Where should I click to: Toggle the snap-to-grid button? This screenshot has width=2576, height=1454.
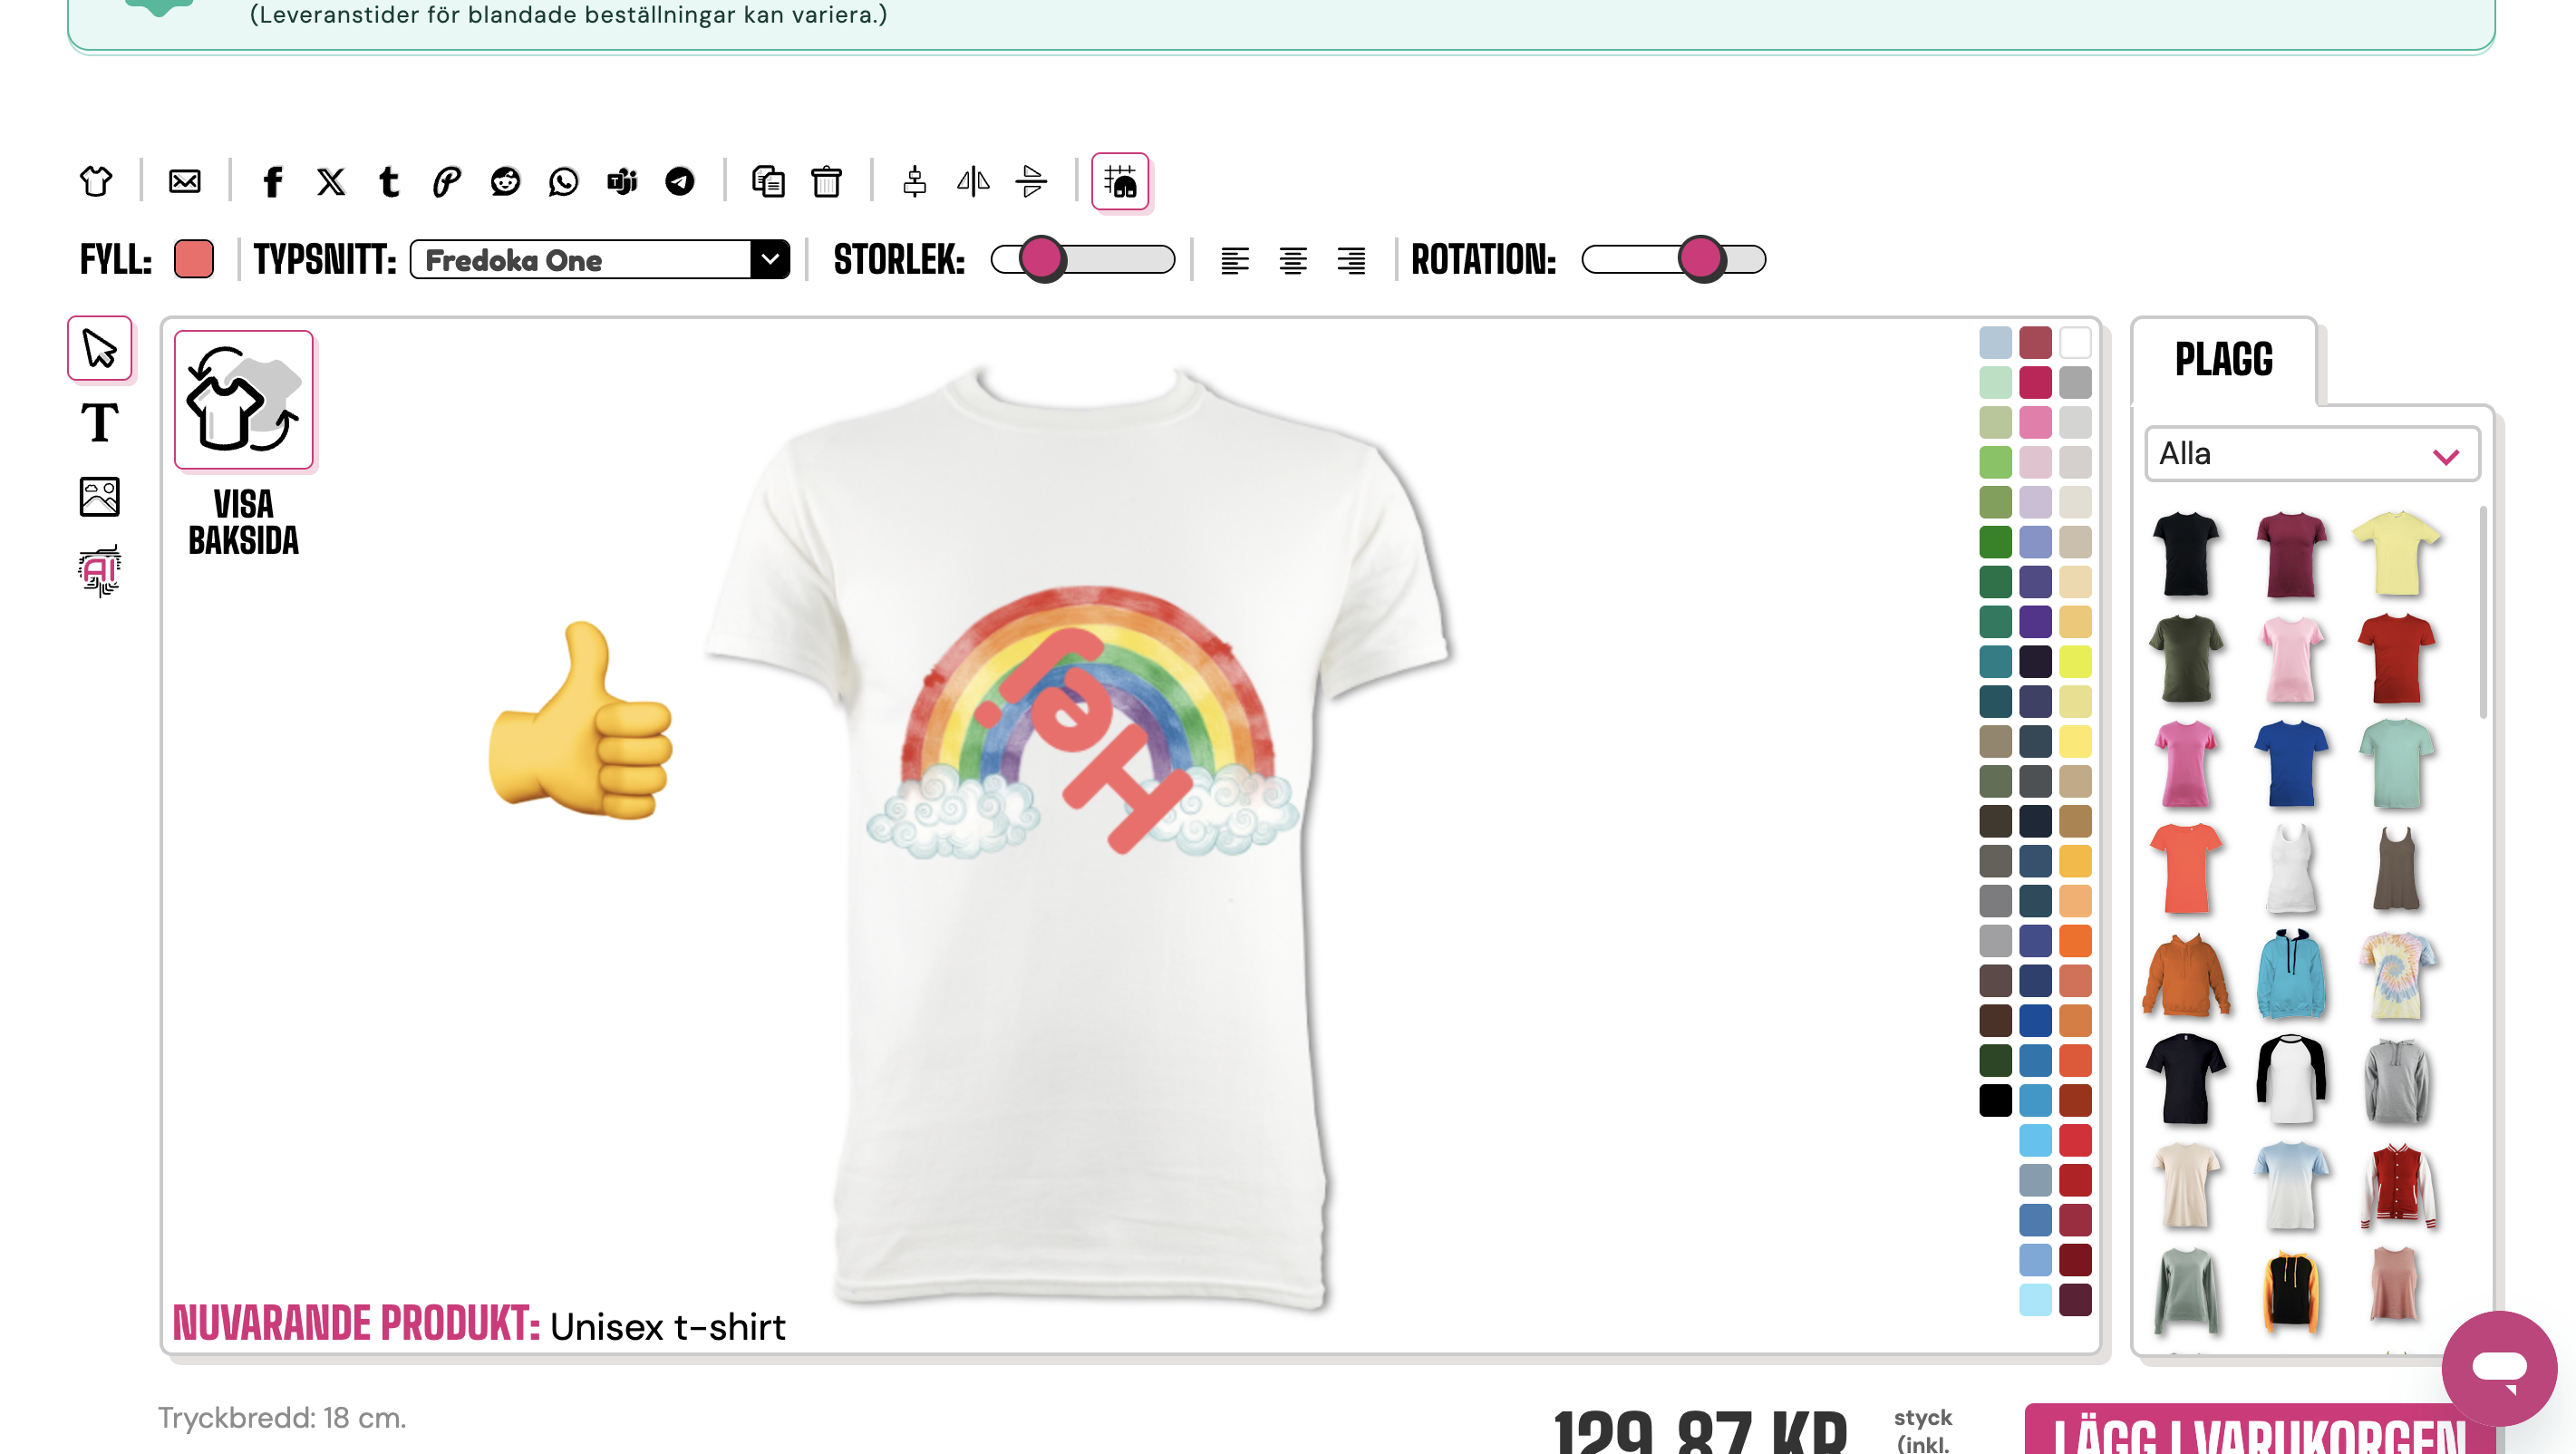pos(1119,181)
